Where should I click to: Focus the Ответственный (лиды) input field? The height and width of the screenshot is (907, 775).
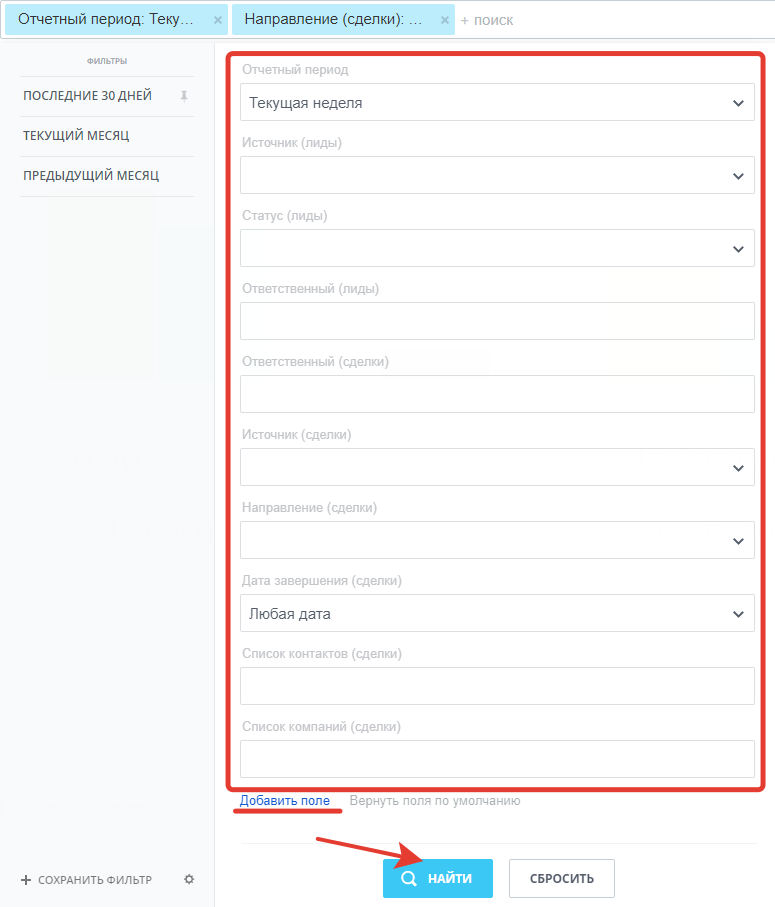[497, 321]
